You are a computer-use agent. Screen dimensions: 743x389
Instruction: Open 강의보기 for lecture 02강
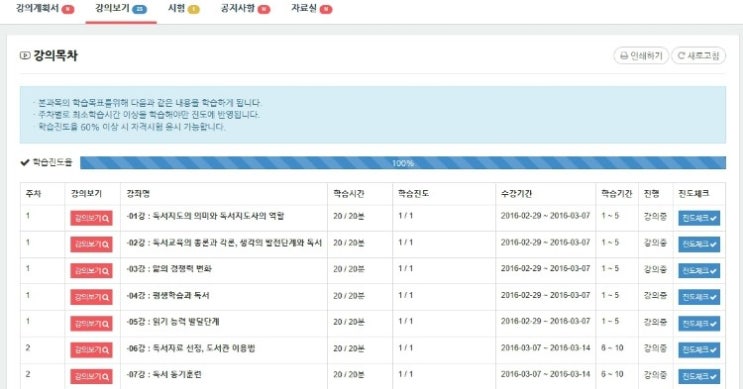click(x=91, y=244)
